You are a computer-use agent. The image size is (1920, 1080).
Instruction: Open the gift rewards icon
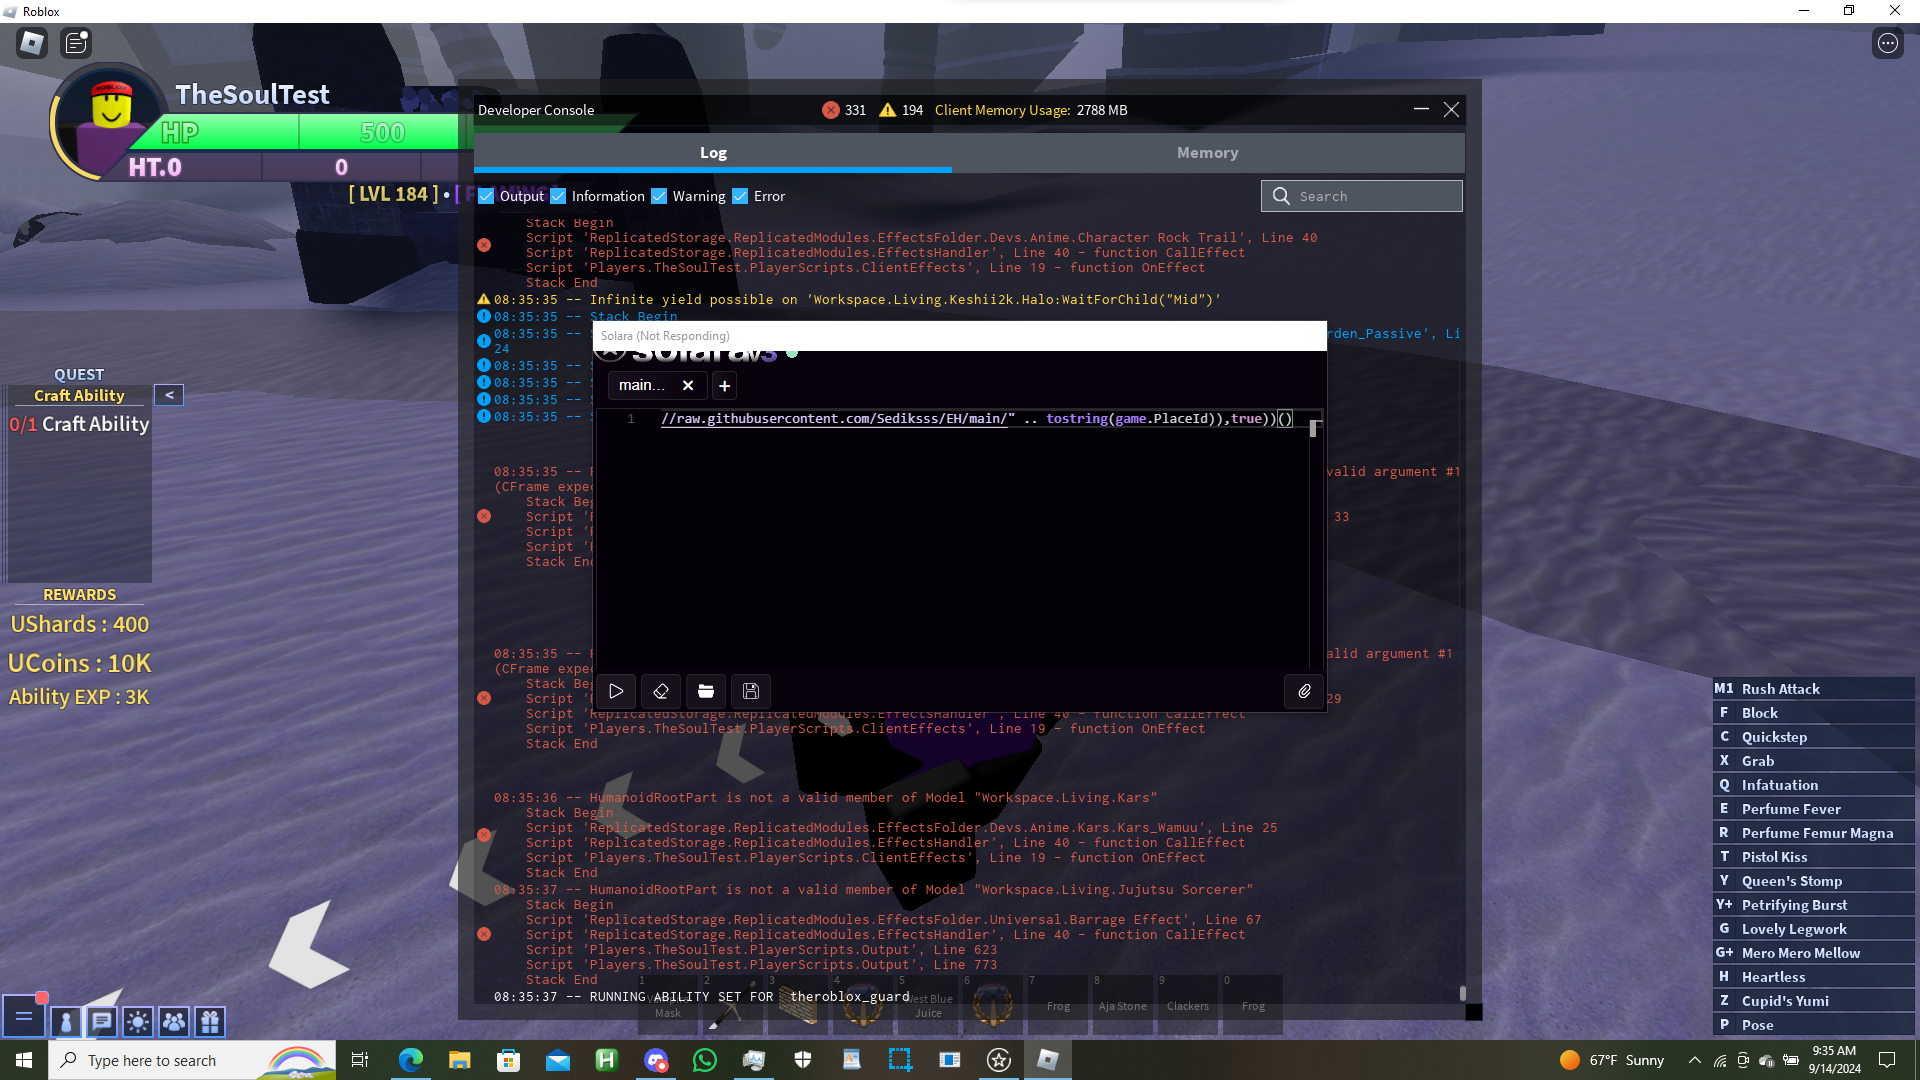(210, 1021)
